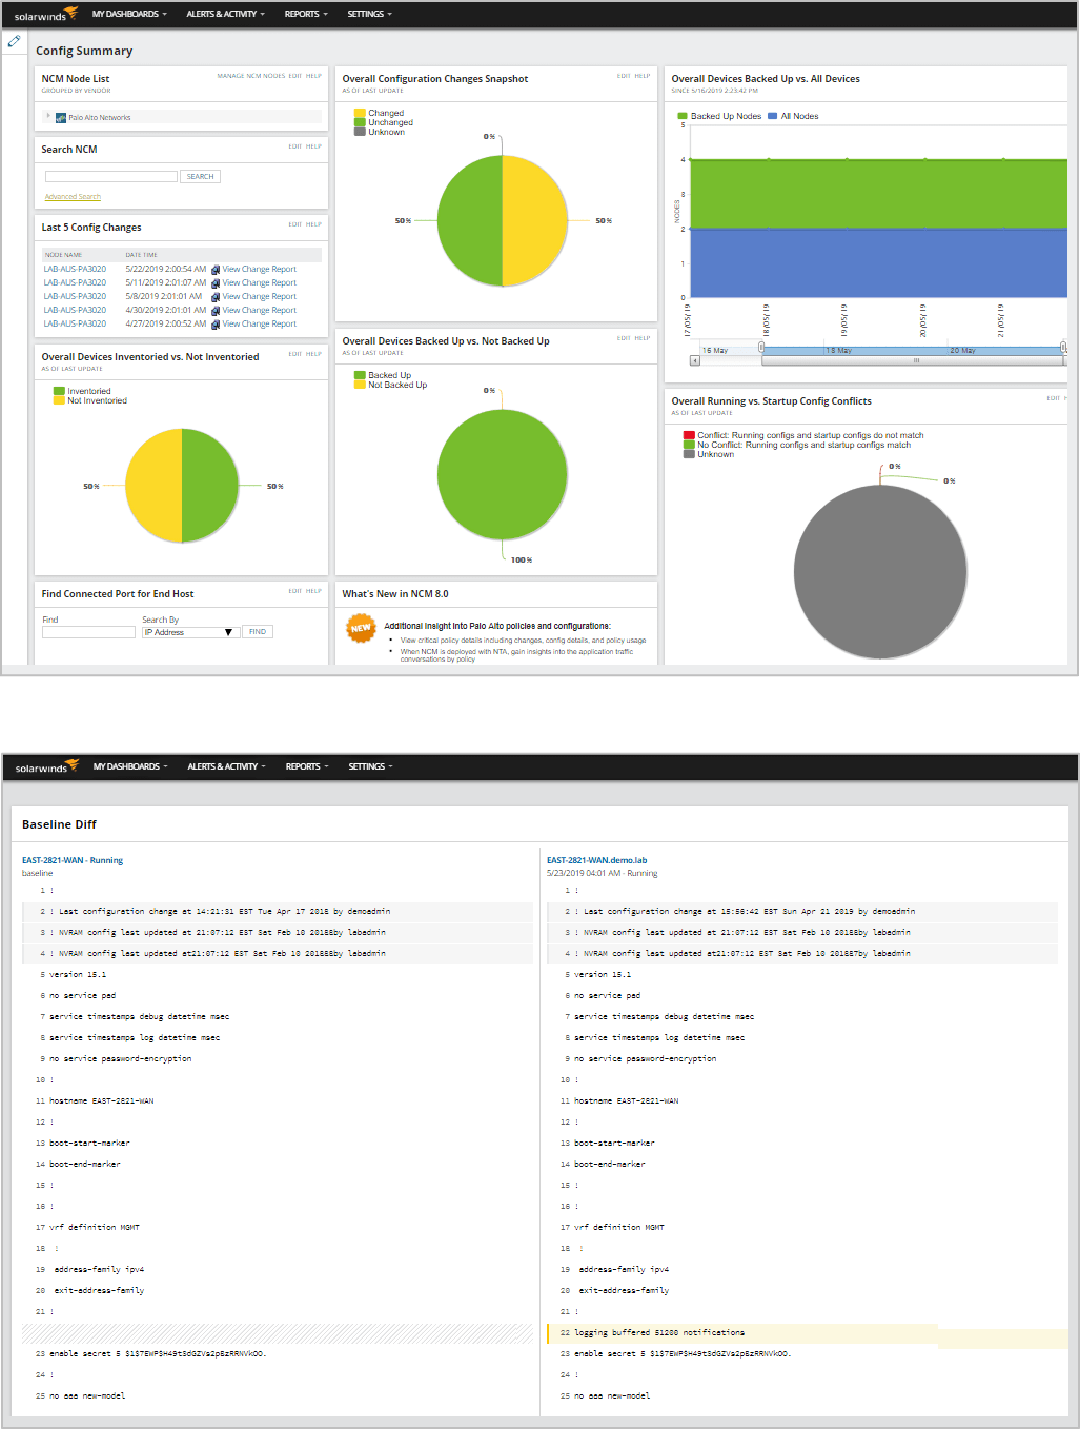The height and width of the screenshot is (1430, 1080).
Task: Click the Backed Up Nodes green legend swatch
Action: (x=683, y=116)
